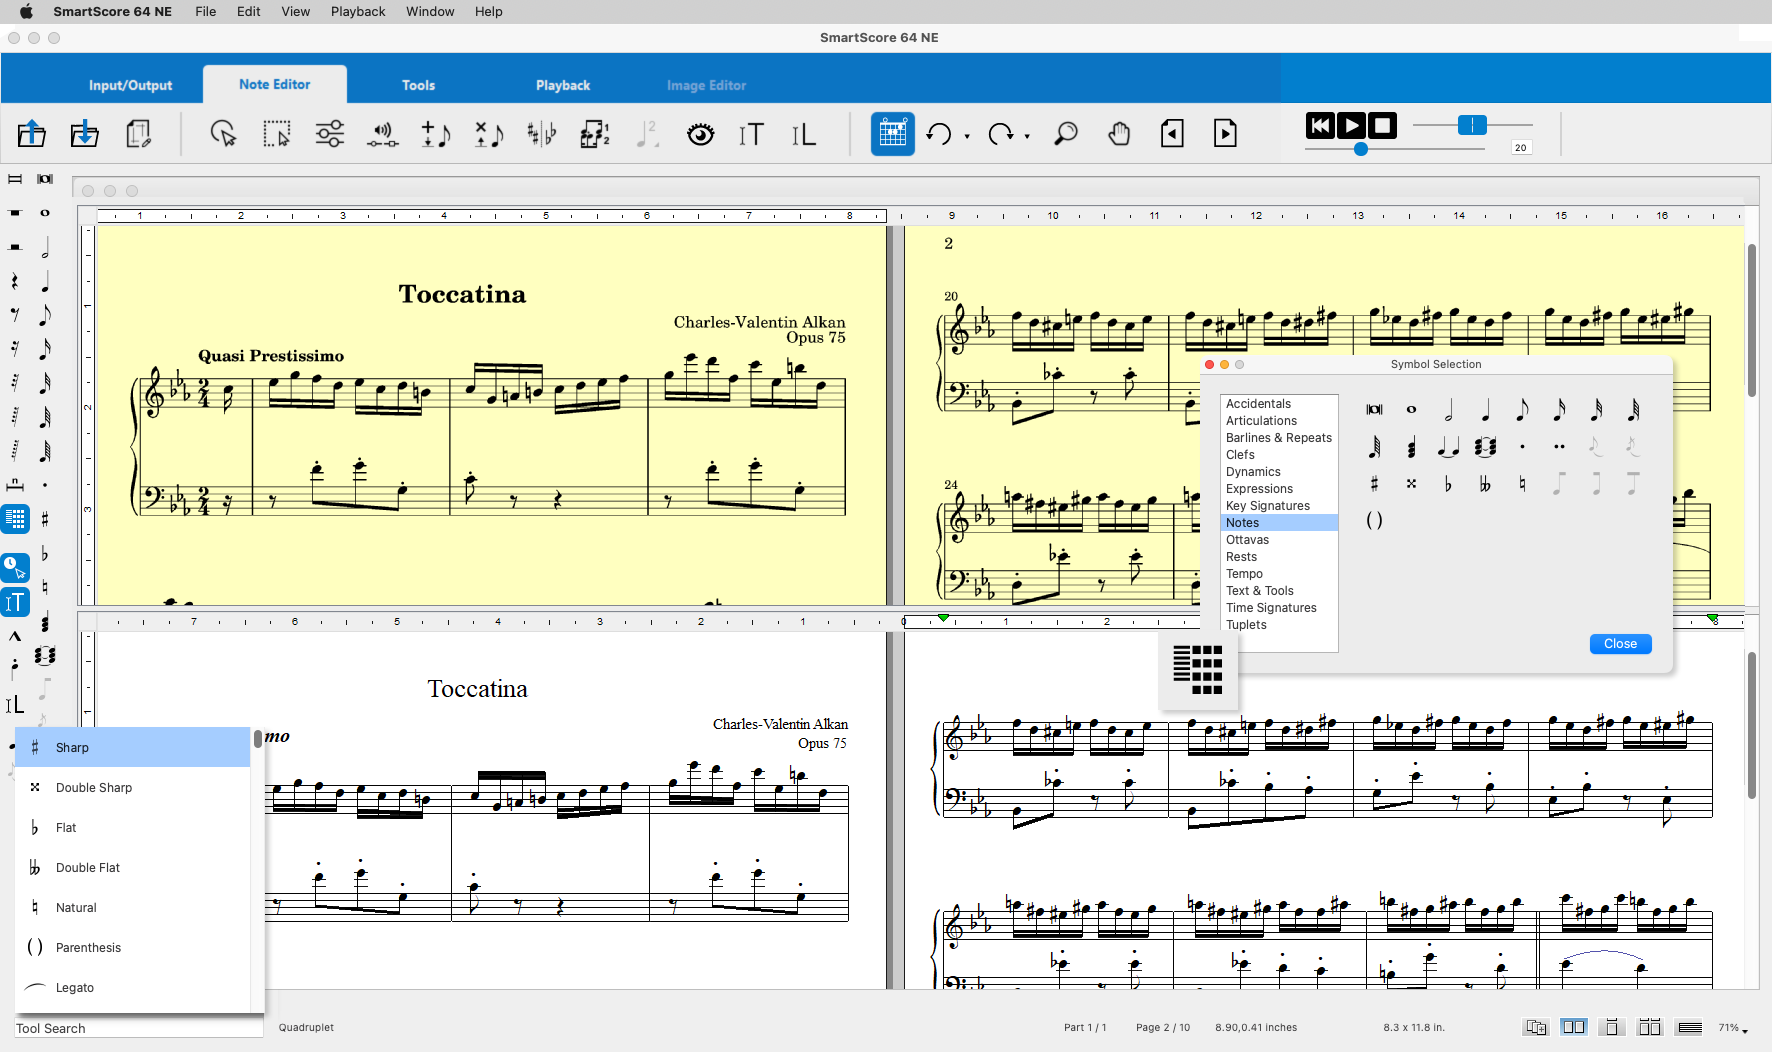Switch to the Tools tab

click(418, 85)
